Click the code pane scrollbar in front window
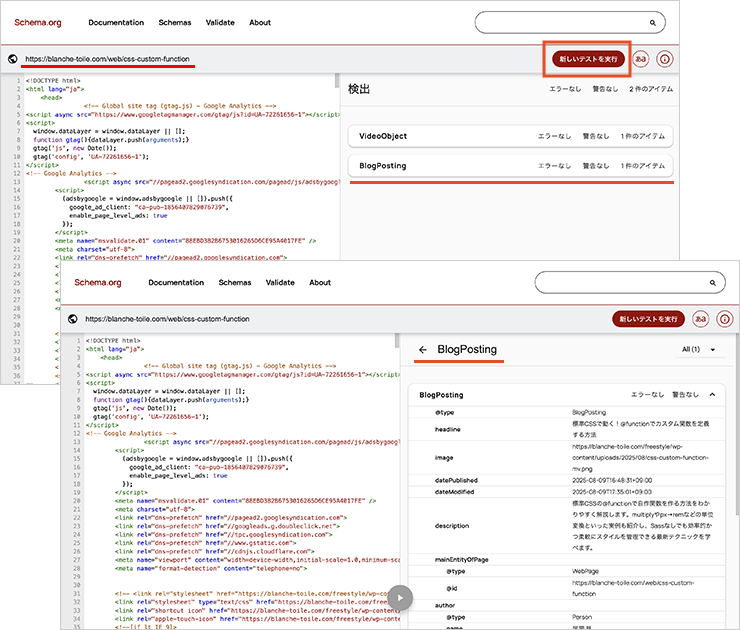This screenshot has width=740, height=630. (x=397, y=341)
